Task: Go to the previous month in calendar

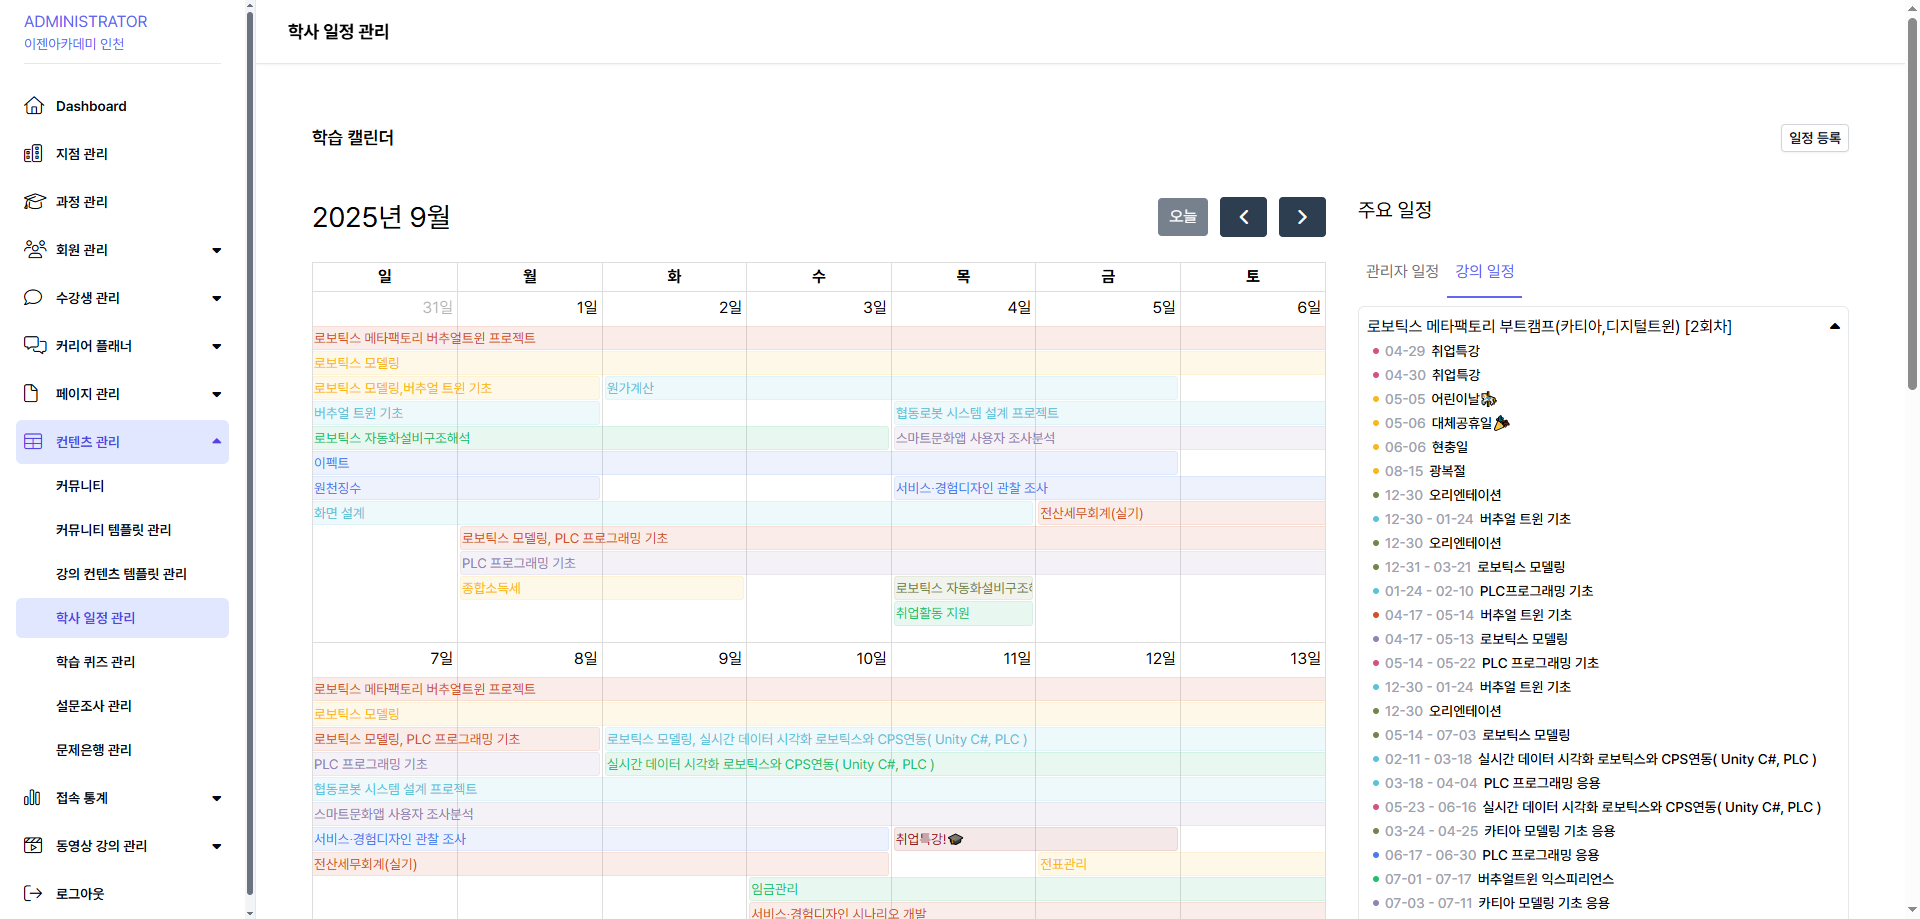Action: click(x=1243, y=217)
